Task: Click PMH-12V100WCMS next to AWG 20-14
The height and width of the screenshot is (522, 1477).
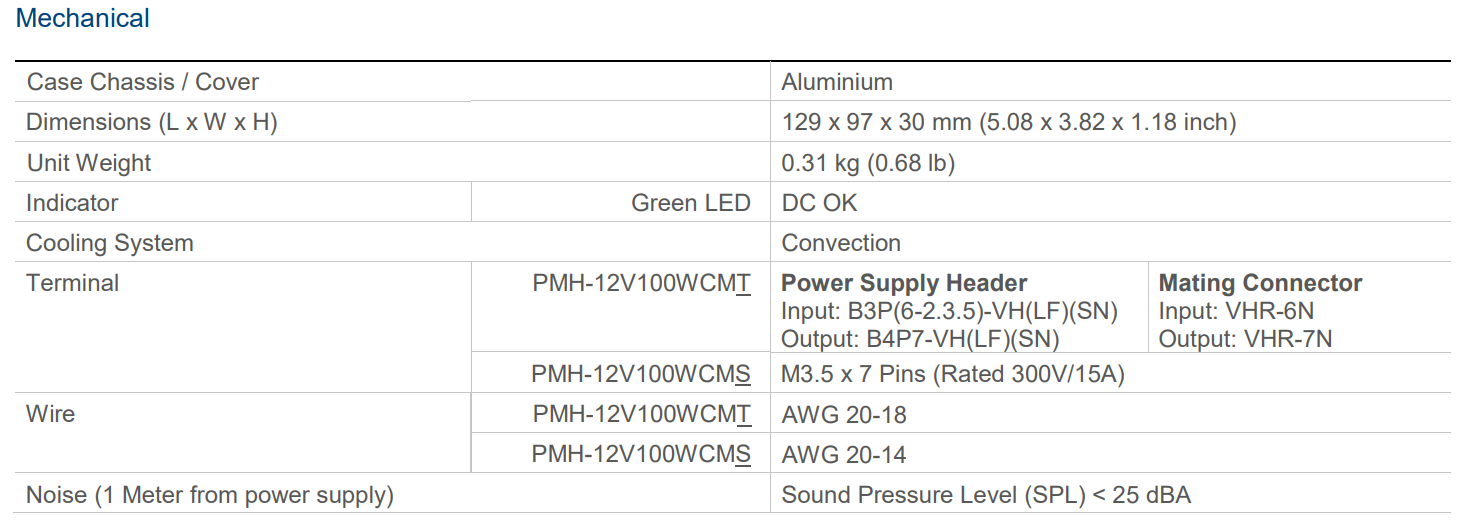Action: pyautogui.click(x=640, y=455)
